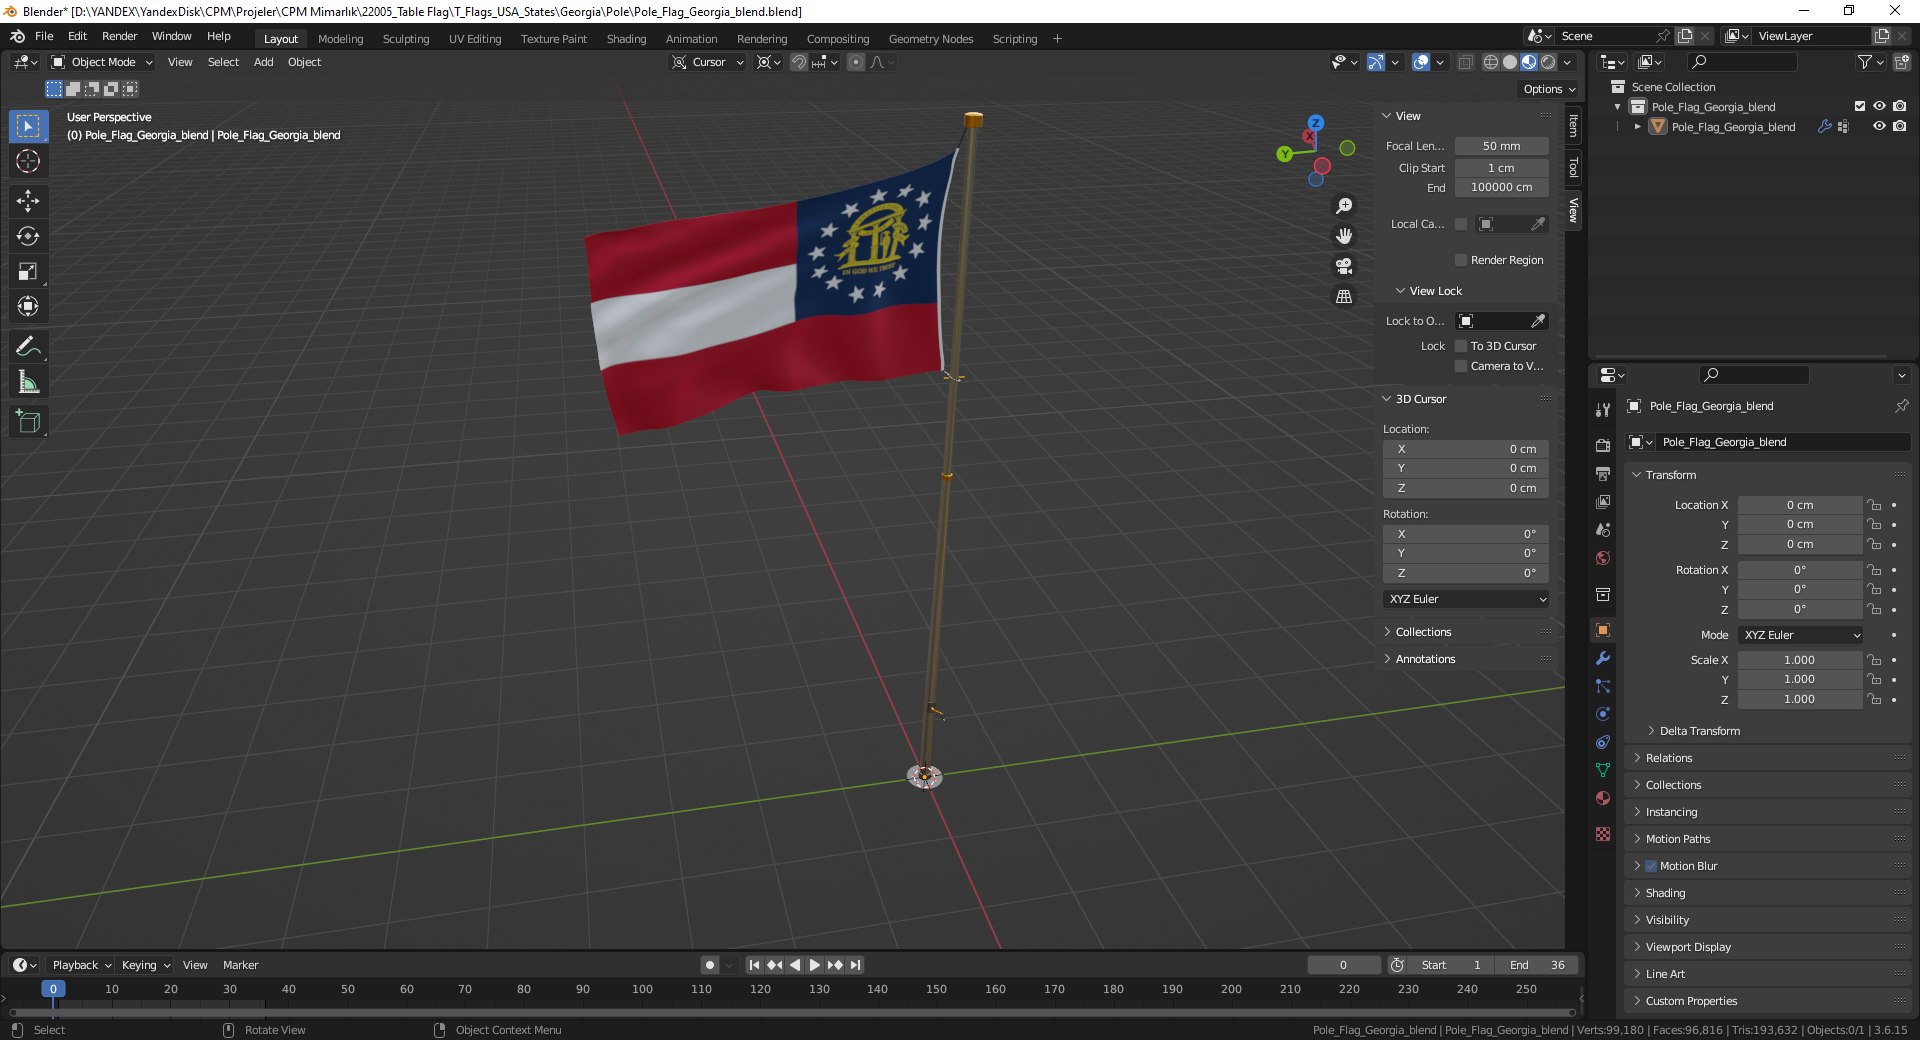Select the Select Box tool
The width and height of the screenshot is (1920, 1040).
pos(28,126)
